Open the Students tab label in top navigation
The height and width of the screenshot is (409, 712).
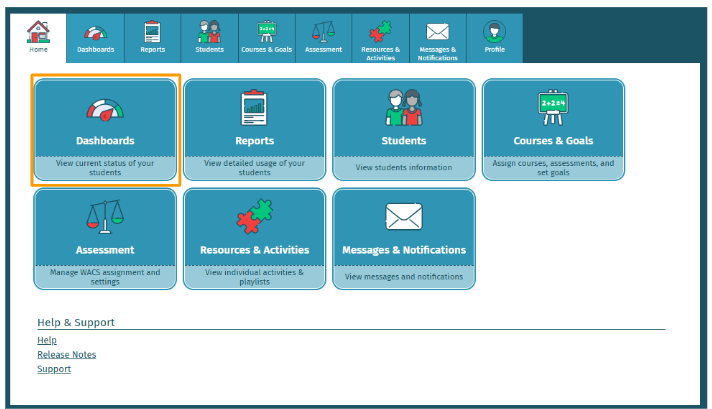[x=209, y=49]
